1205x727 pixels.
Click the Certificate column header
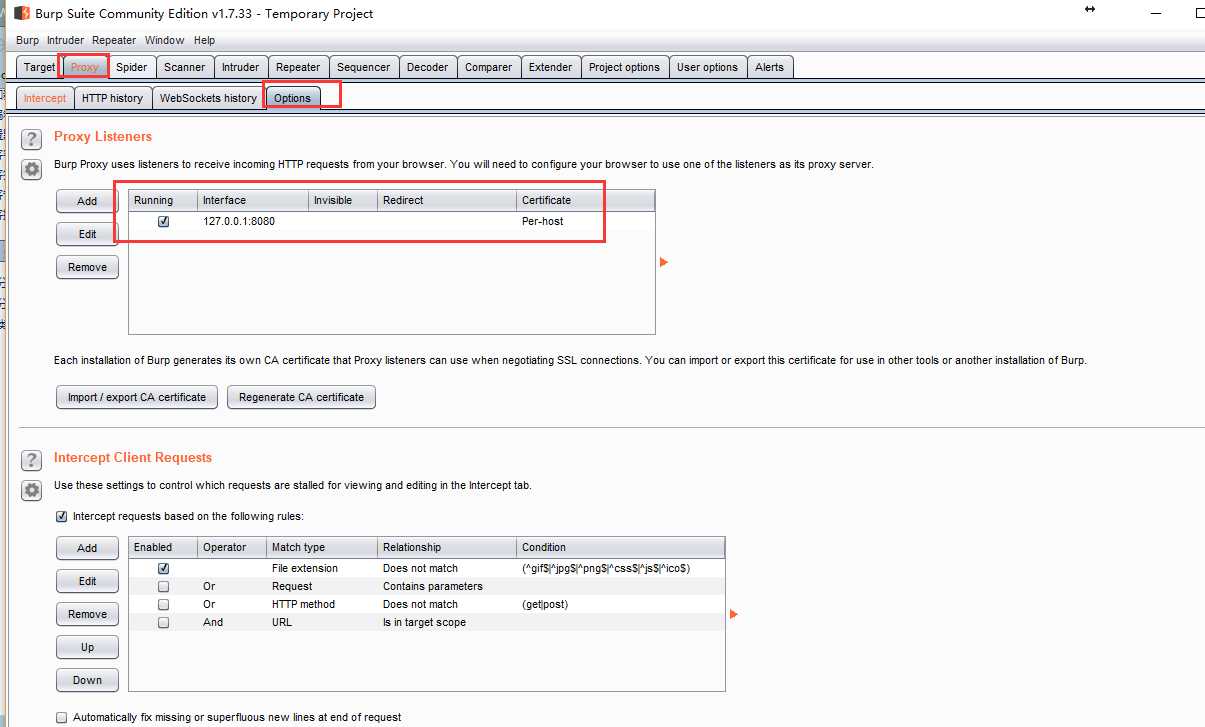pos(586,200)
